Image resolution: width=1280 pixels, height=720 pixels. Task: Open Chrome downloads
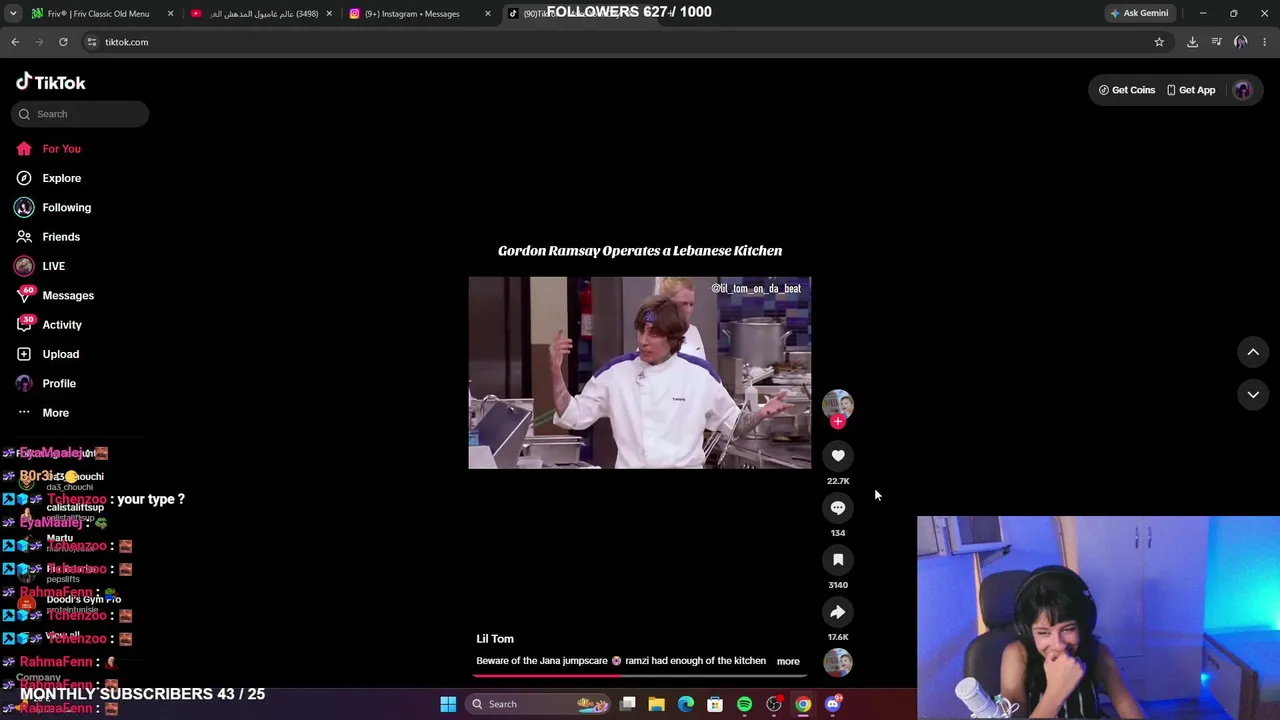point(1192,42)
